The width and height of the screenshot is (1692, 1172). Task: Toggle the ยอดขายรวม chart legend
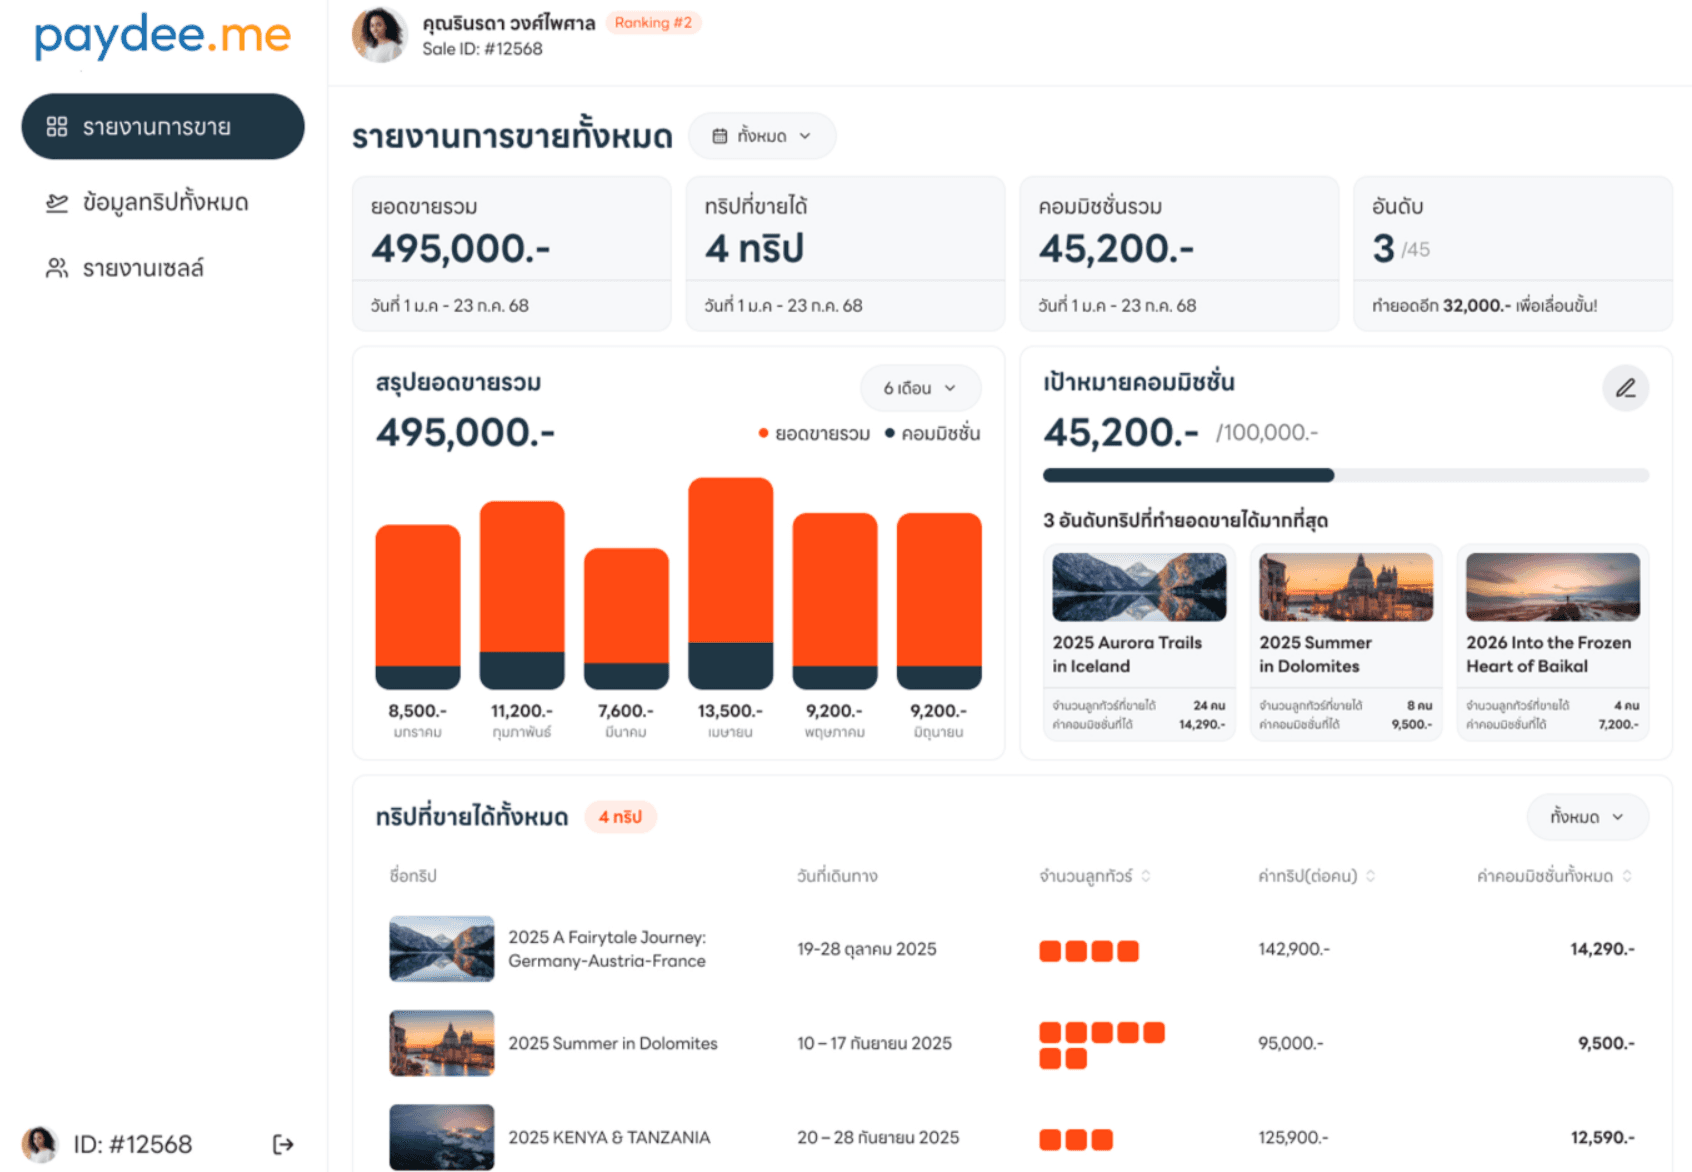pos(817,433)
